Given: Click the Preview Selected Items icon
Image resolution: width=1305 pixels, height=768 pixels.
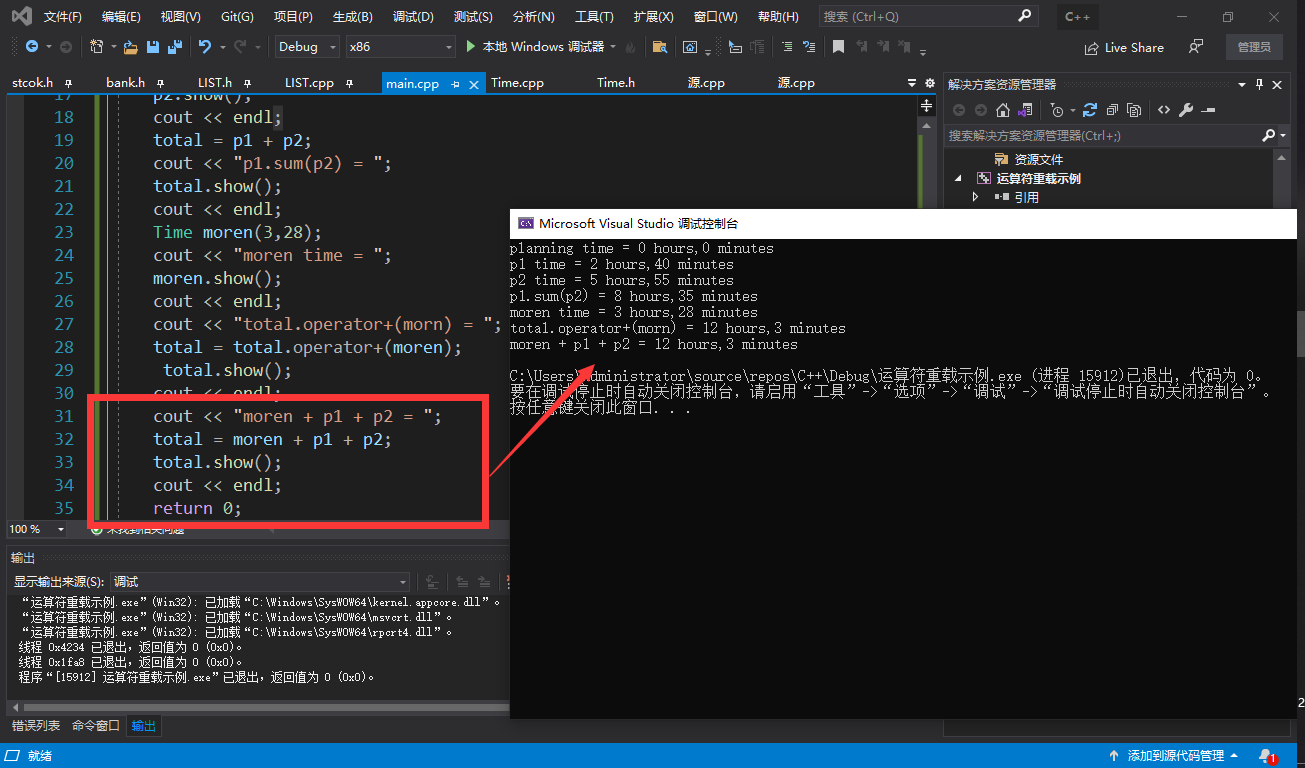Looking at the screenshot, I should [x=1208, y=110].
